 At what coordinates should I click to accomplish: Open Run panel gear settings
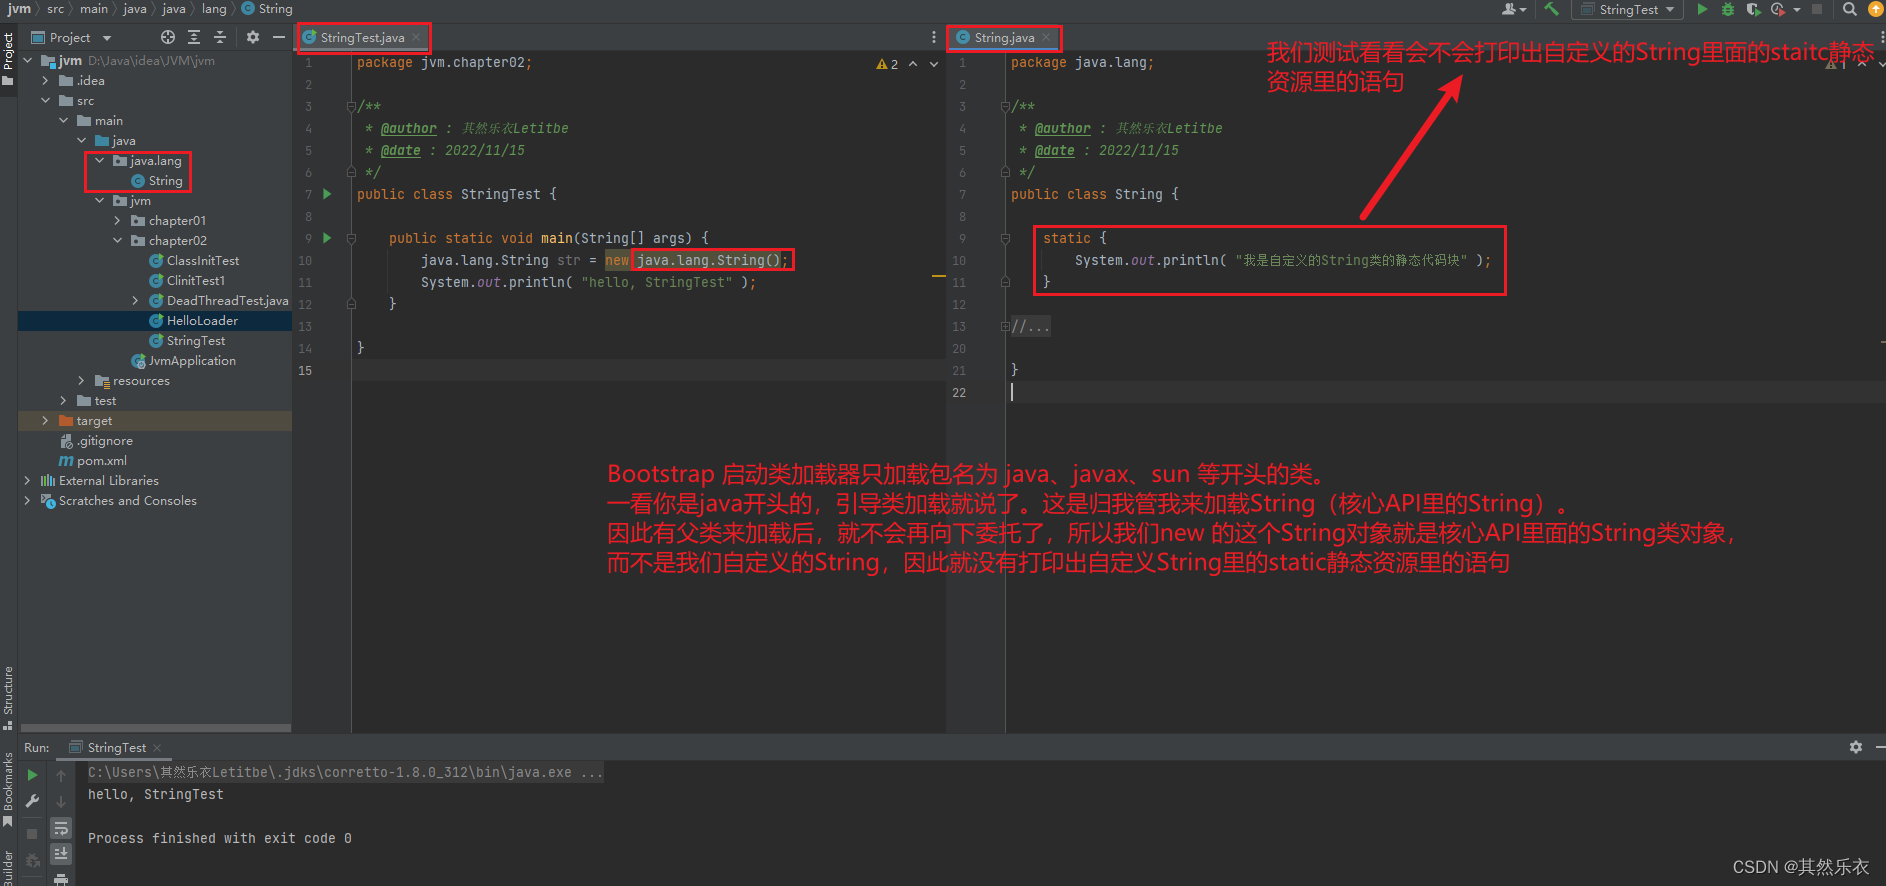[x=1856, y=747]
